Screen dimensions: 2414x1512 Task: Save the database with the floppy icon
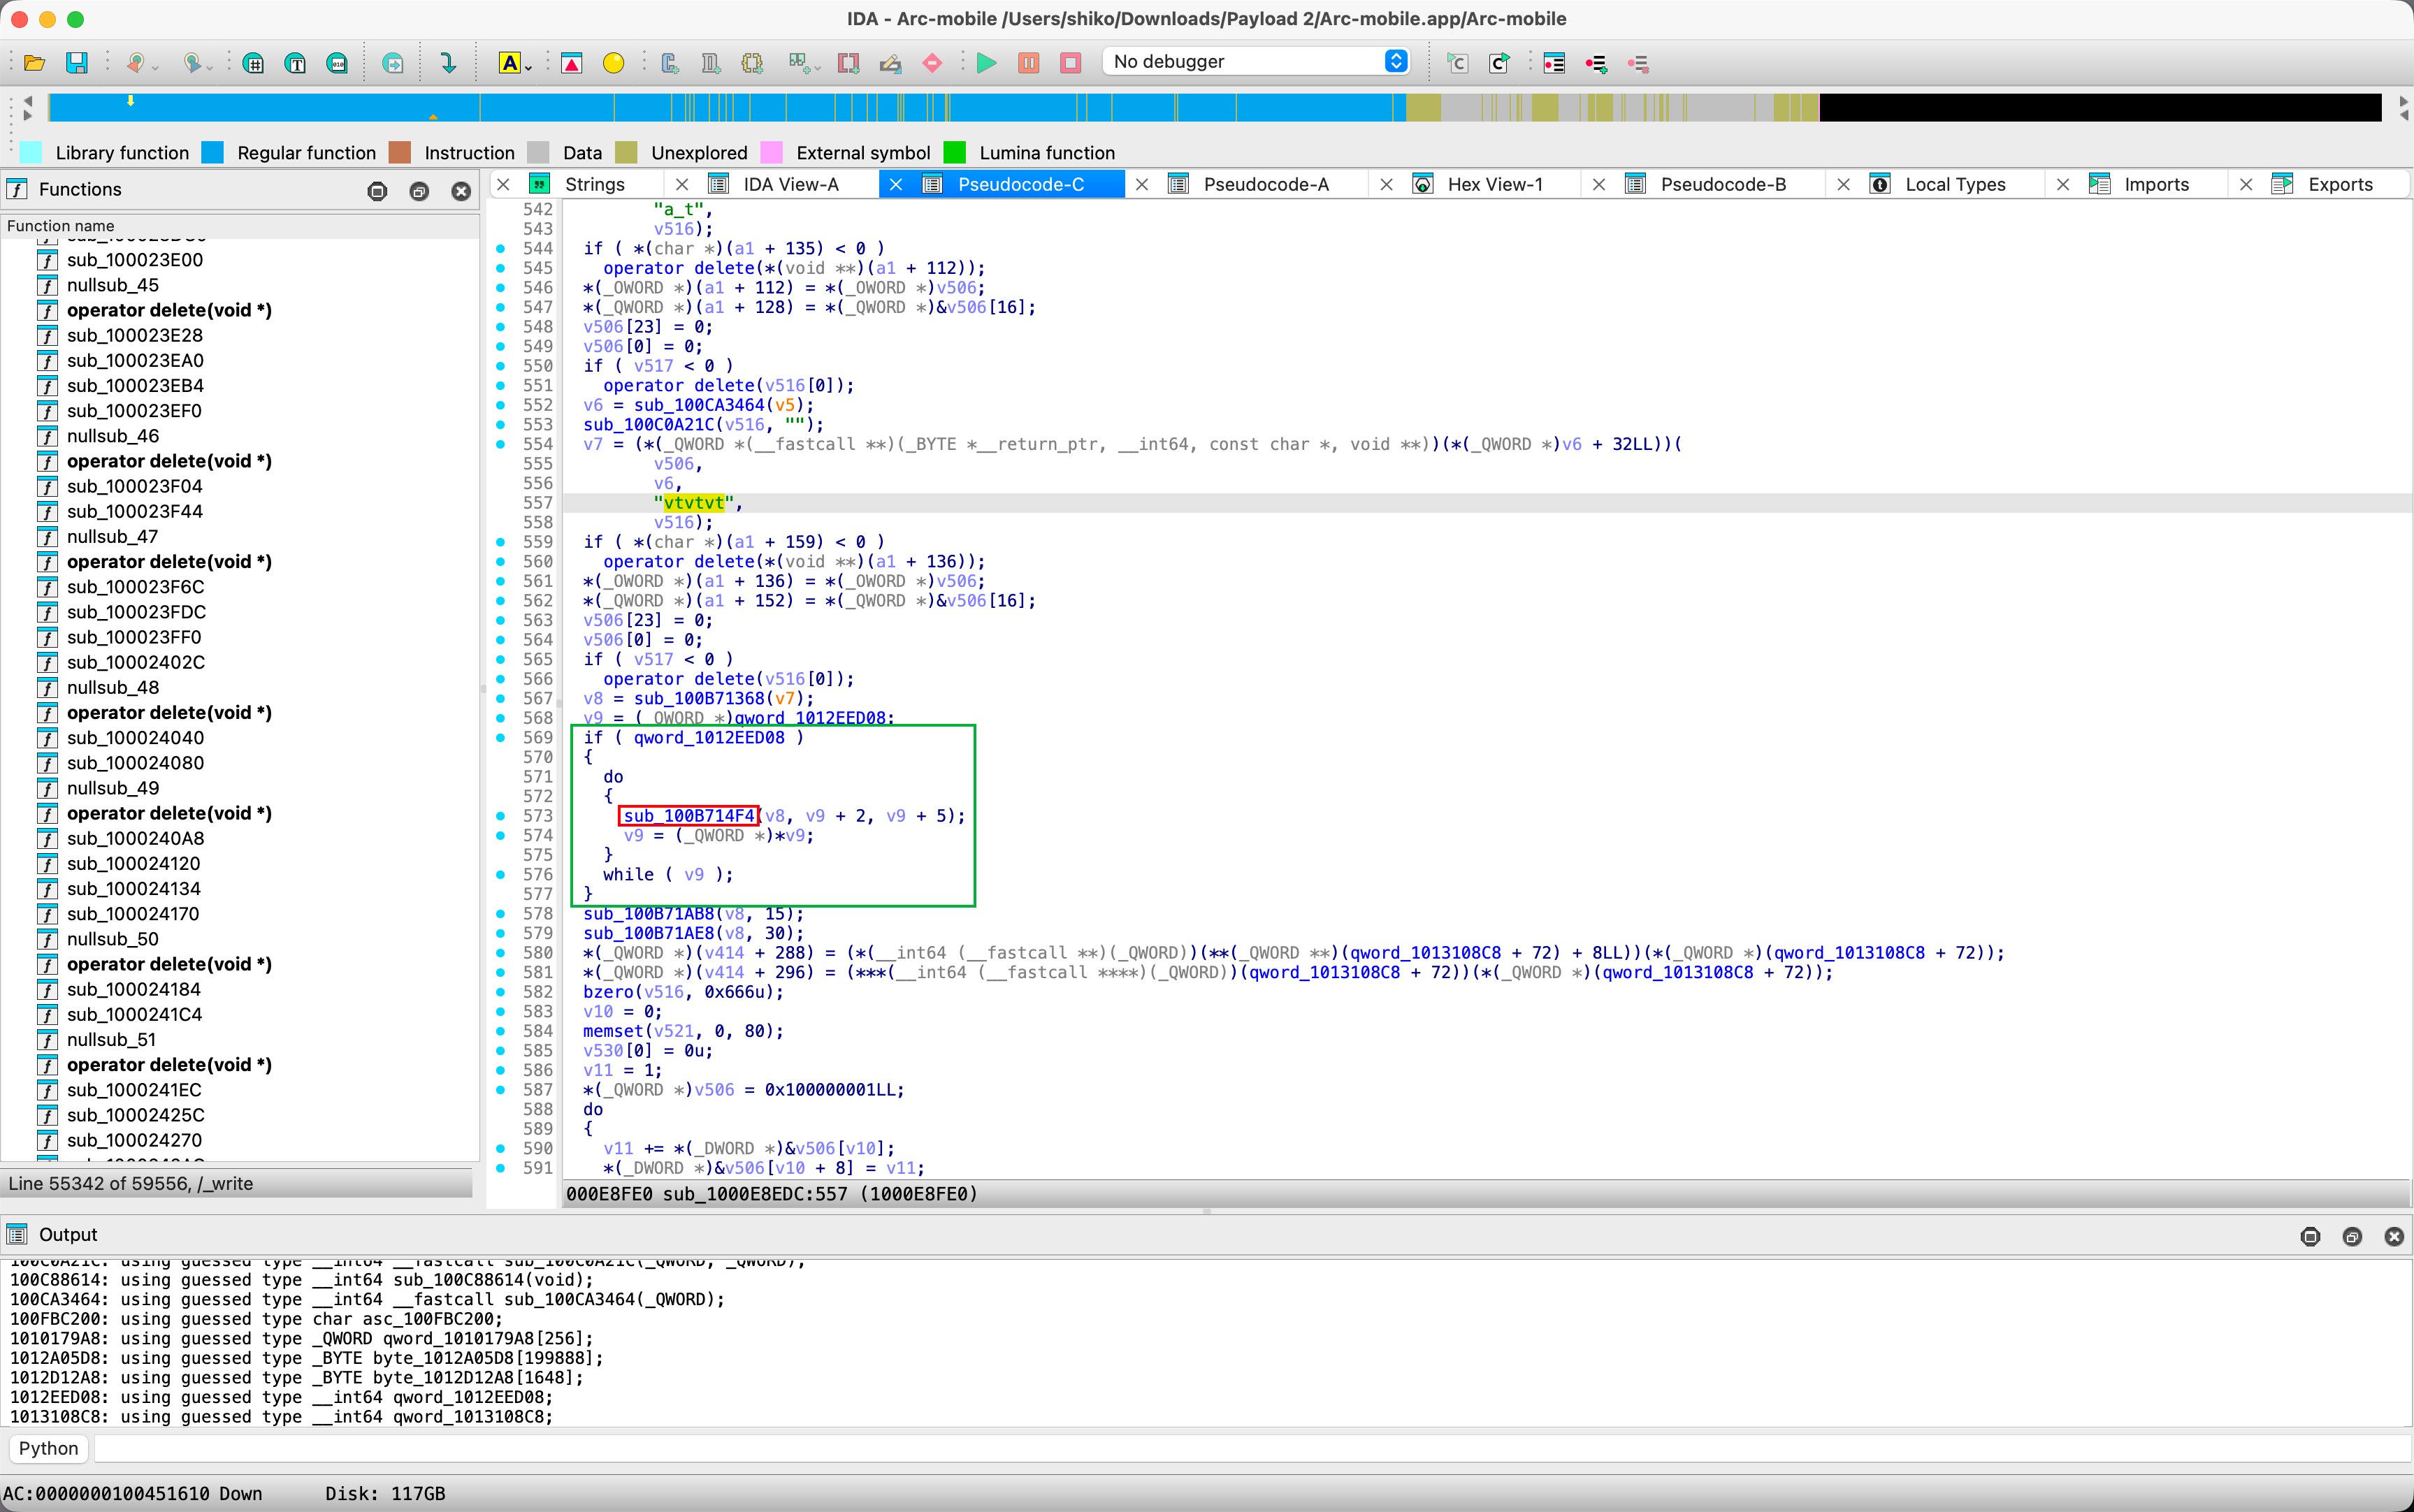pos(77,63)
